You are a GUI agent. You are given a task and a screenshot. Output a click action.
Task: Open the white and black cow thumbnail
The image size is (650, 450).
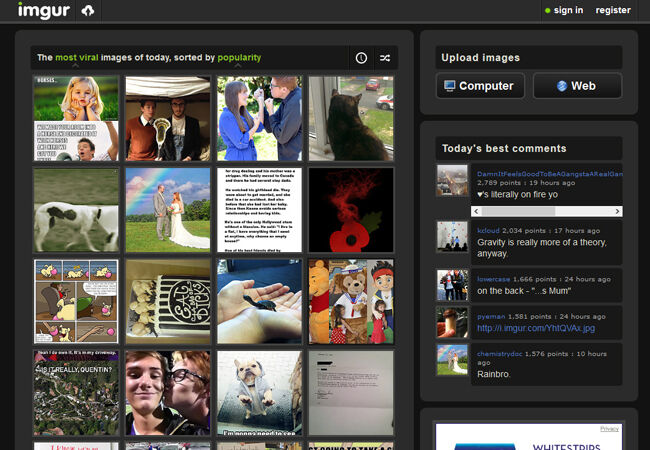[x=76, y=210]
